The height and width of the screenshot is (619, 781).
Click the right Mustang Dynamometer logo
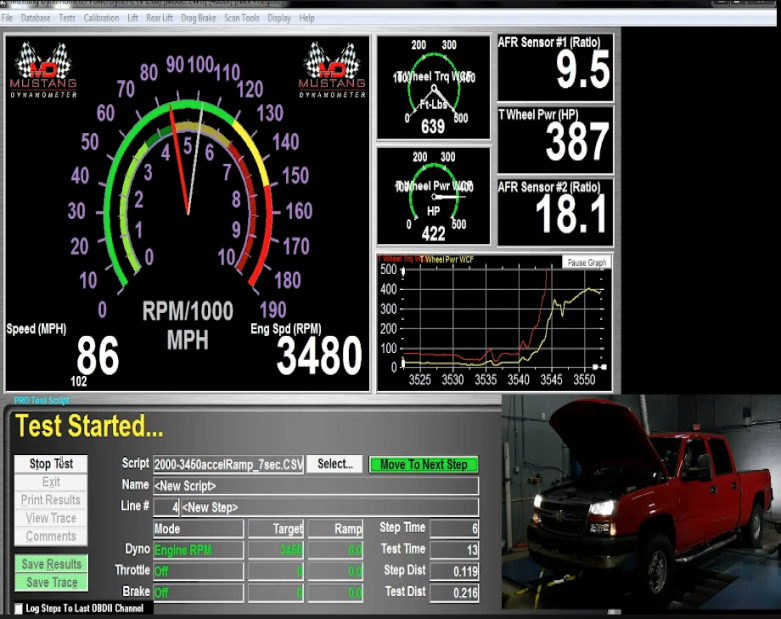(x=332, y=70)
